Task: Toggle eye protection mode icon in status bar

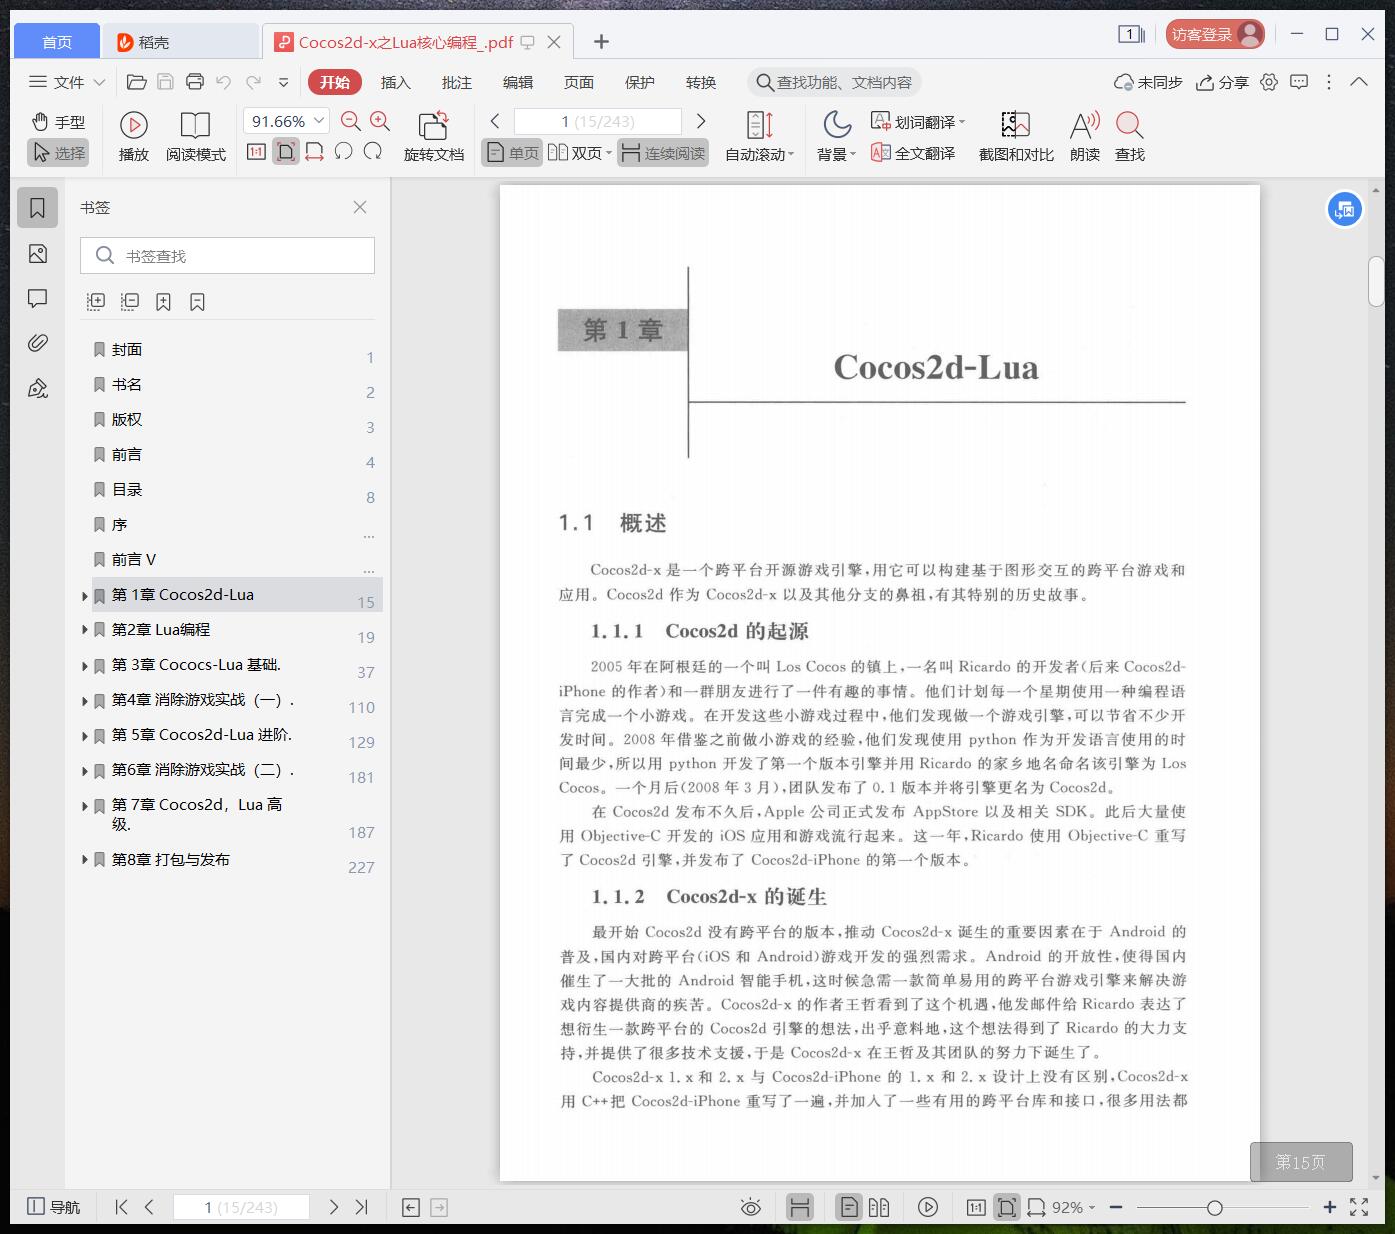Action: tap(751, 1207)
